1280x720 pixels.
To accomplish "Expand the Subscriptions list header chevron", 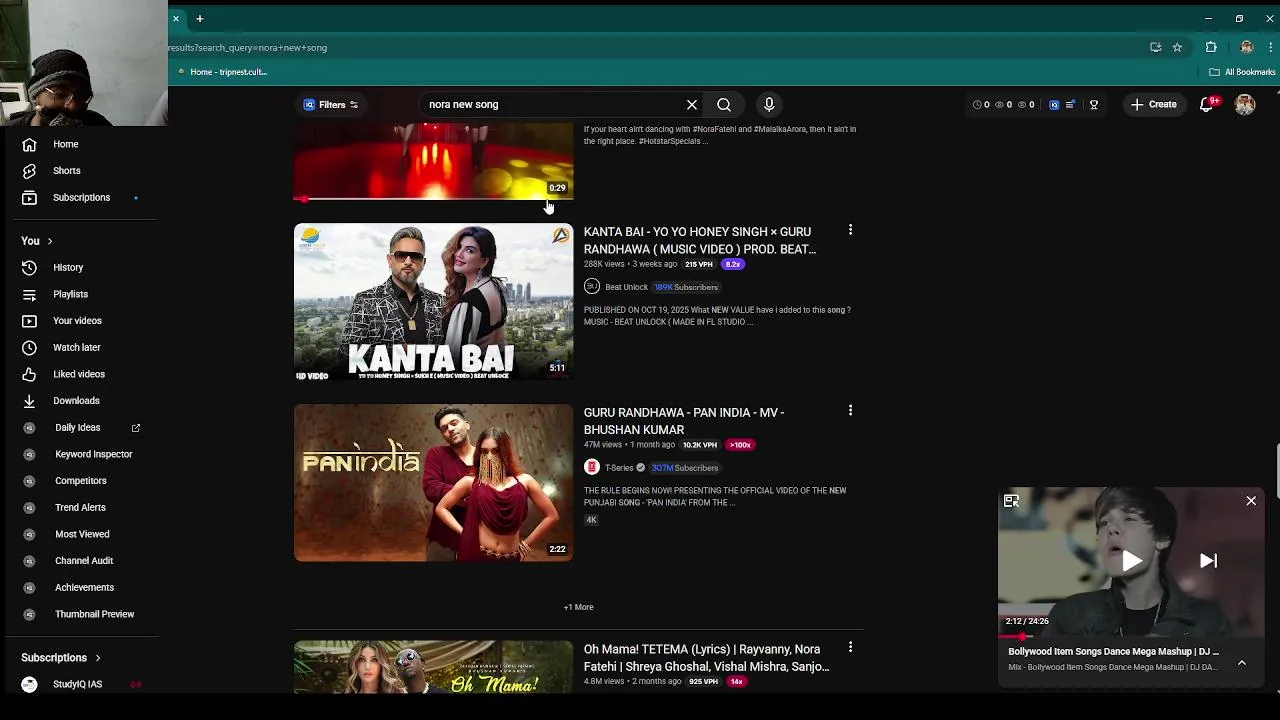I will point(98,658).
